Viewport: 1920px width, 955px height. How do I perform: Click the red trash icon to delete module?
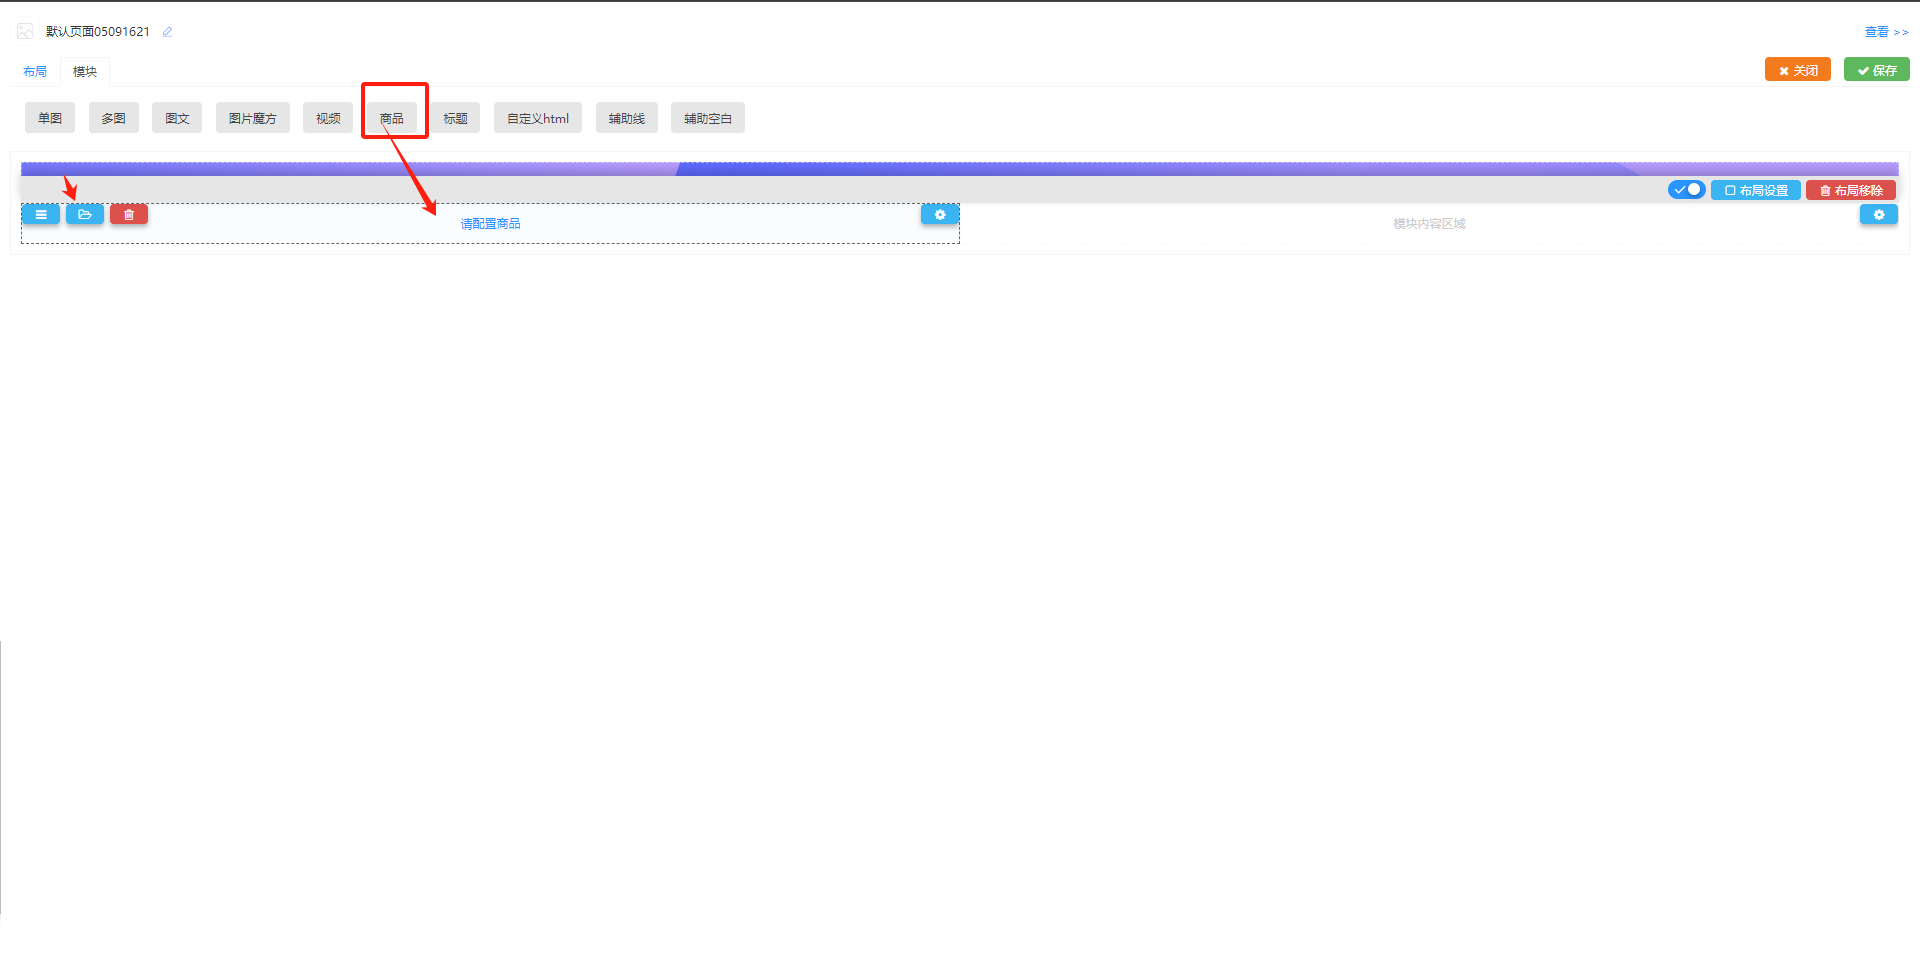tap(129, 214)
